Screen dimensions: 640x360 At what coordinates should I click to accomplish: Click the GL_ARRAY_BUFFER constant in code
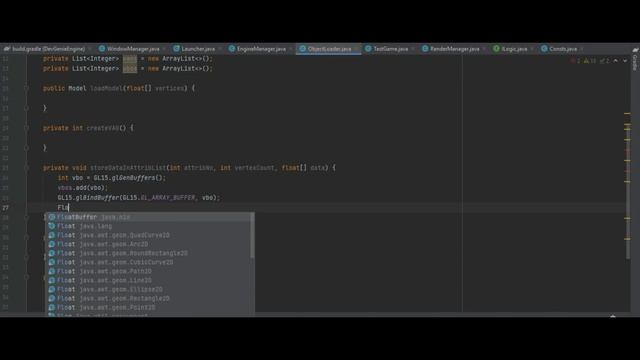[168, 198]
